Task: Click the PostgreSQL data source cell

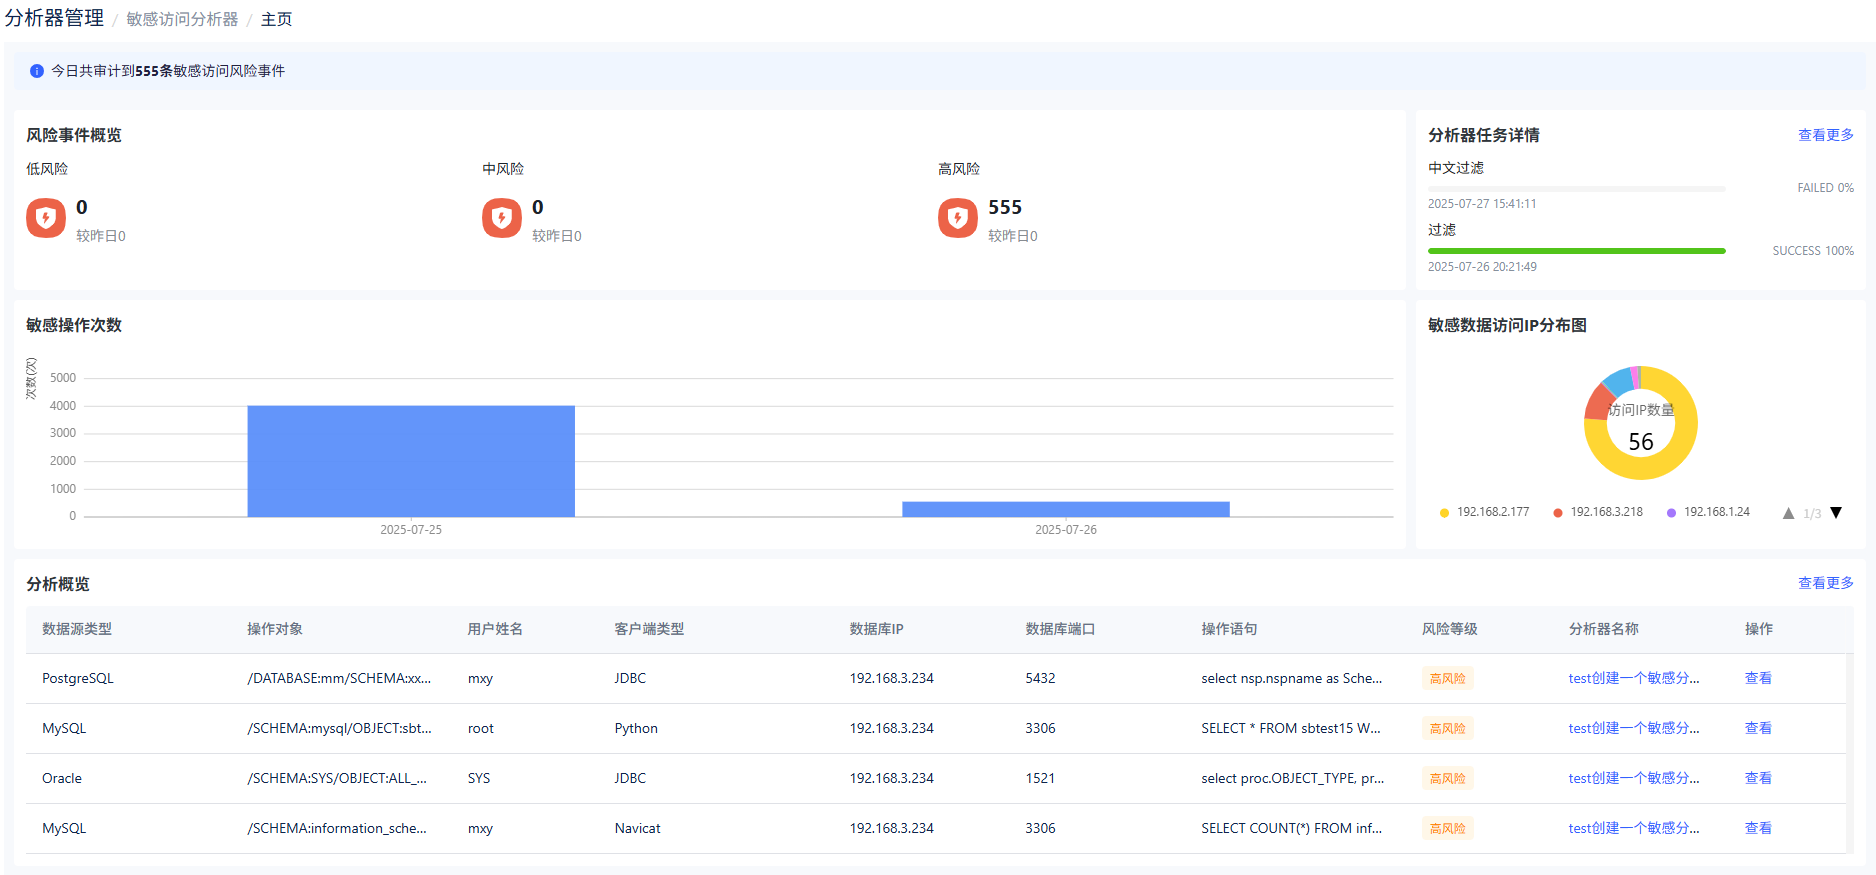Action: click(78, 678)
